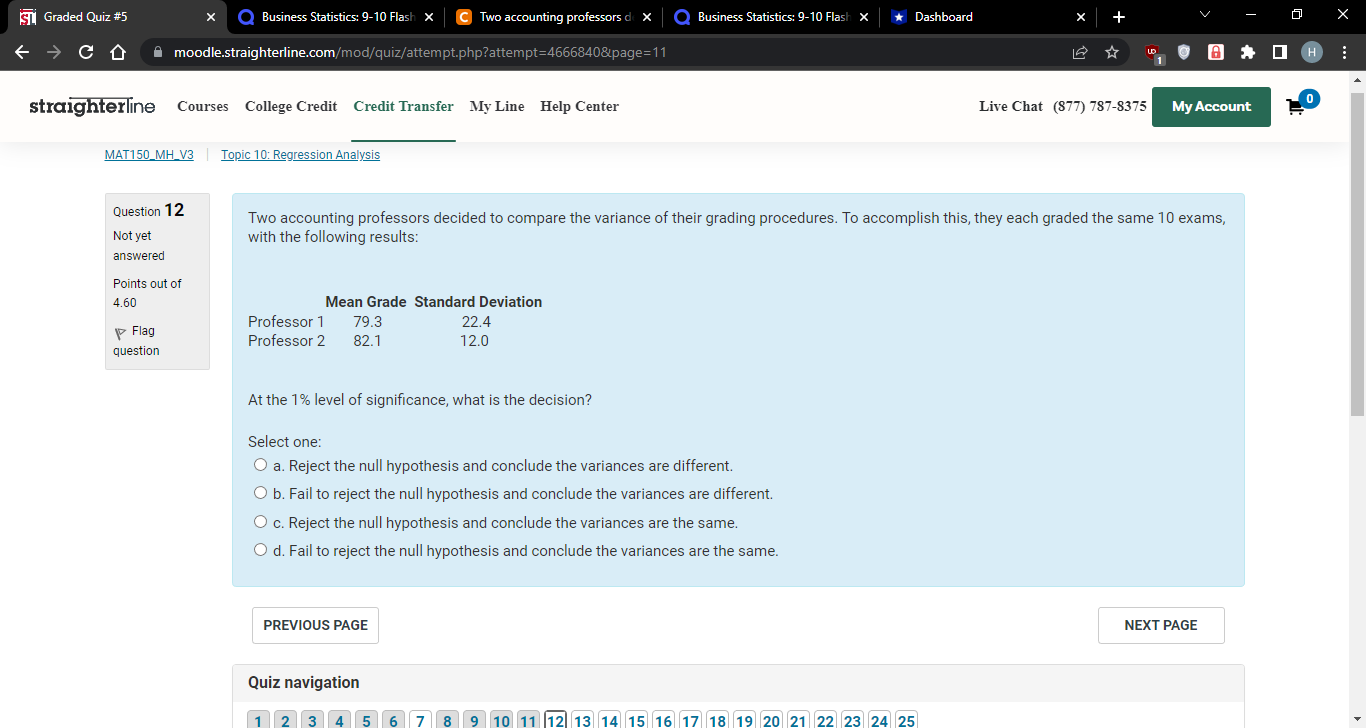Close the Dashboard tab
Viewport: 1366px width, 728px height.
[1081, 17]
